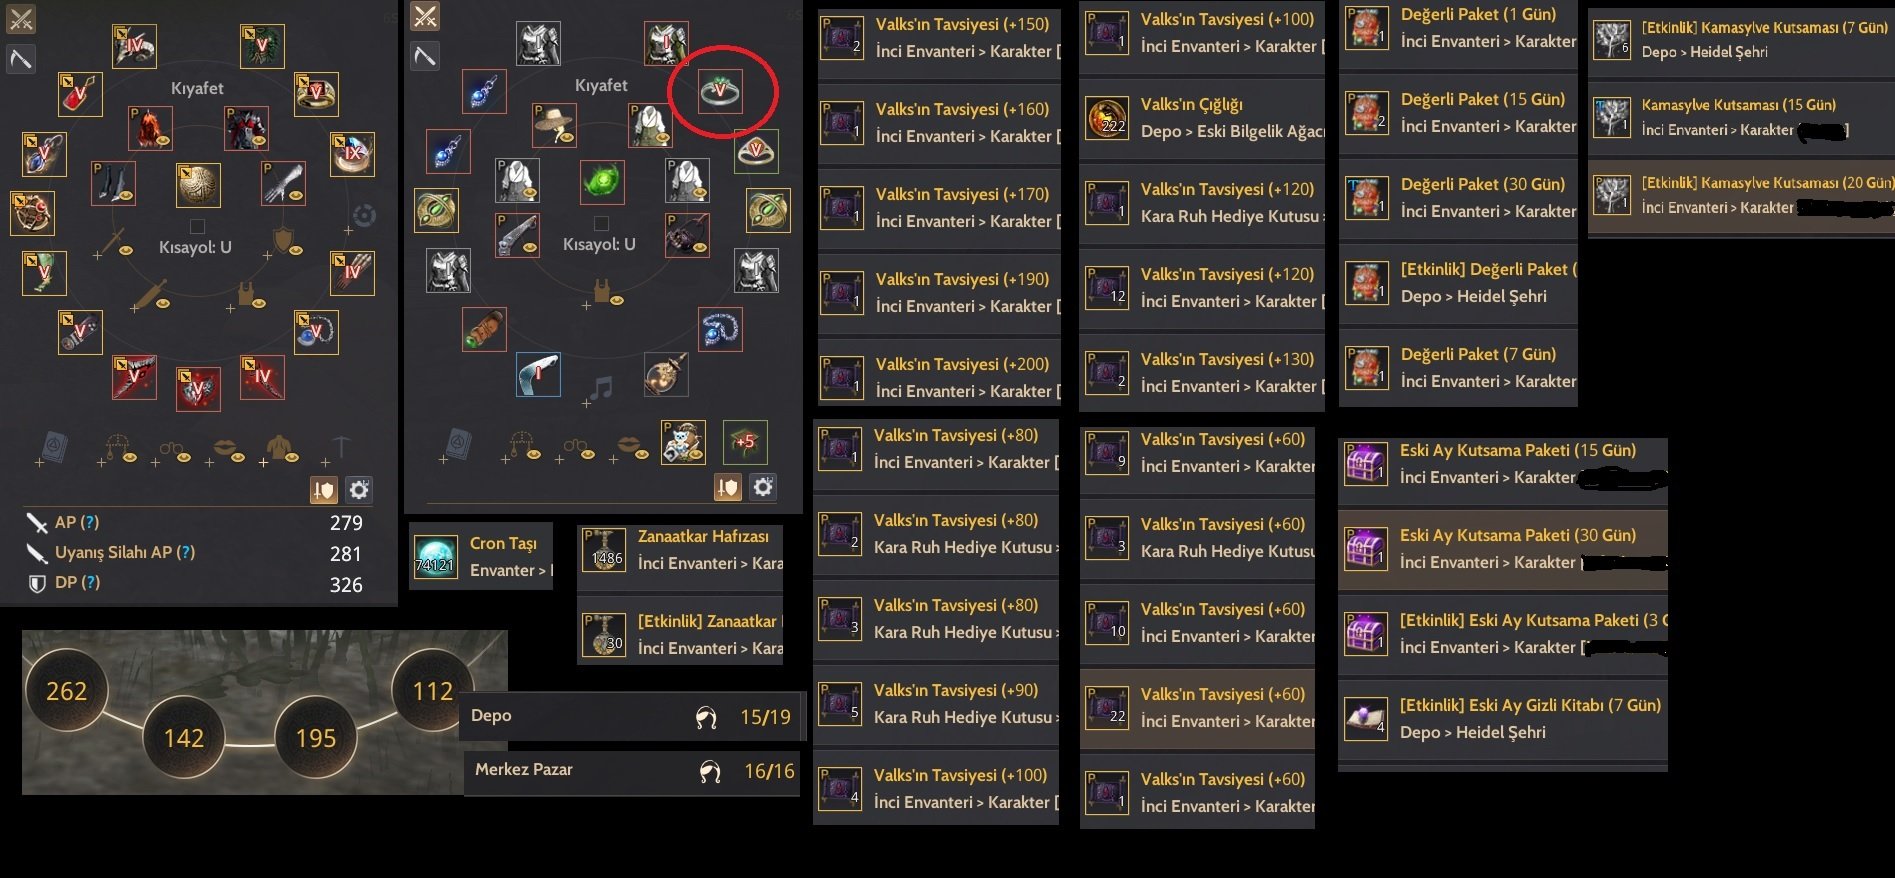1895x878 pixels.
Task: Toggle the shield button beside right panel gear
Action: [x=728, y=487]
